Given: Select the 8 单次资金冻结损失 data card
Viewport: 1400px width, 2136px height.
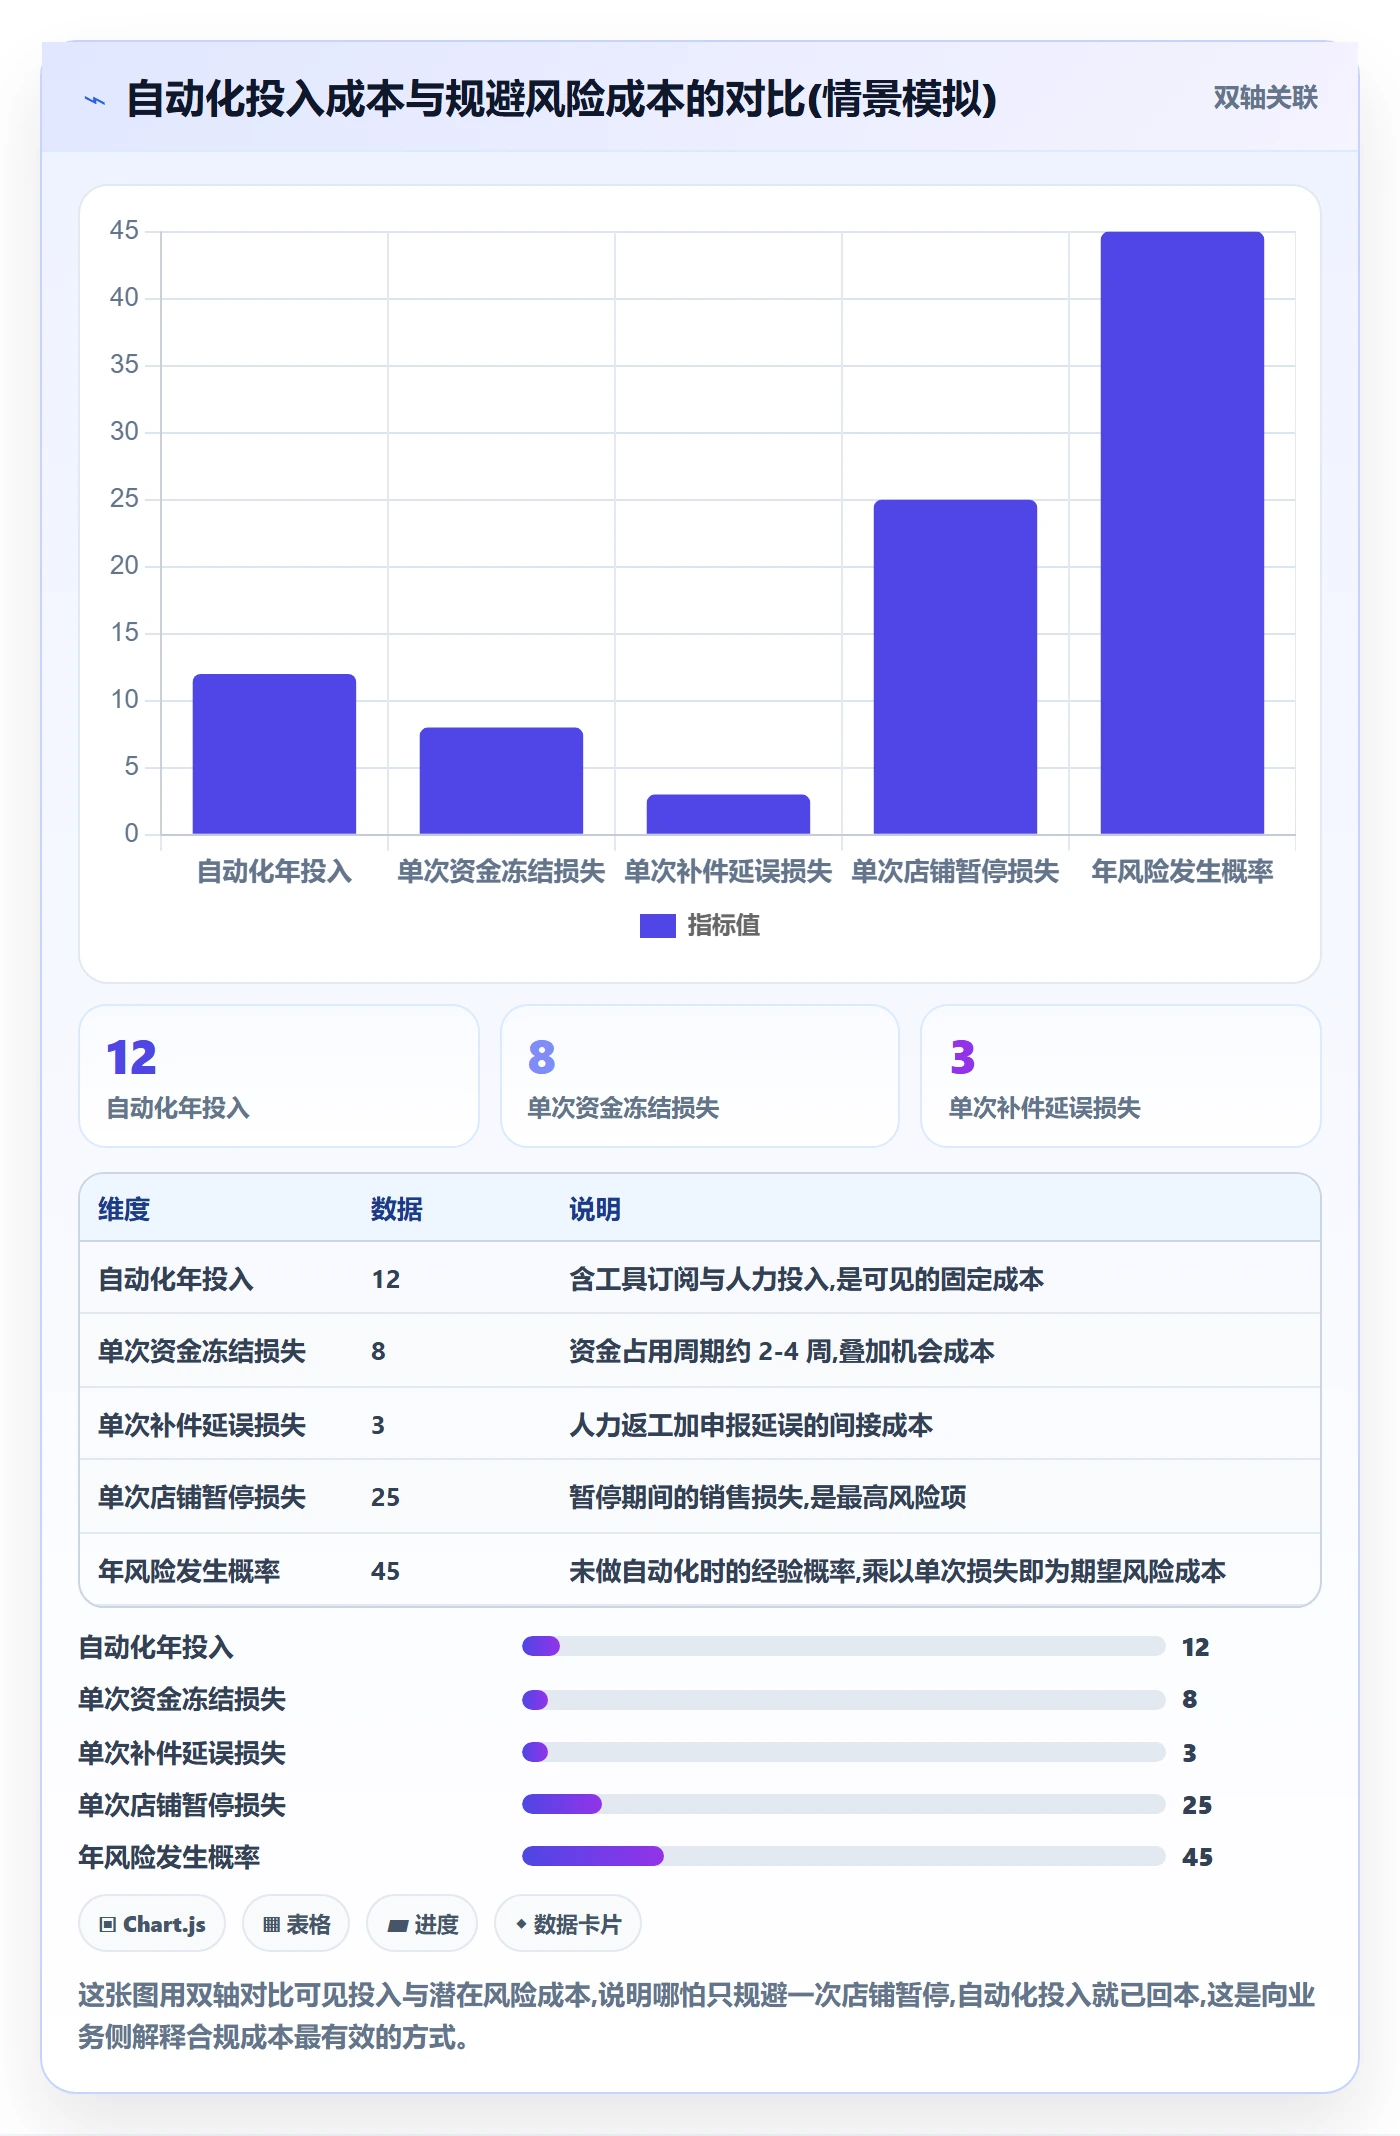Looking at the screenshot, I should (700, 1076).
